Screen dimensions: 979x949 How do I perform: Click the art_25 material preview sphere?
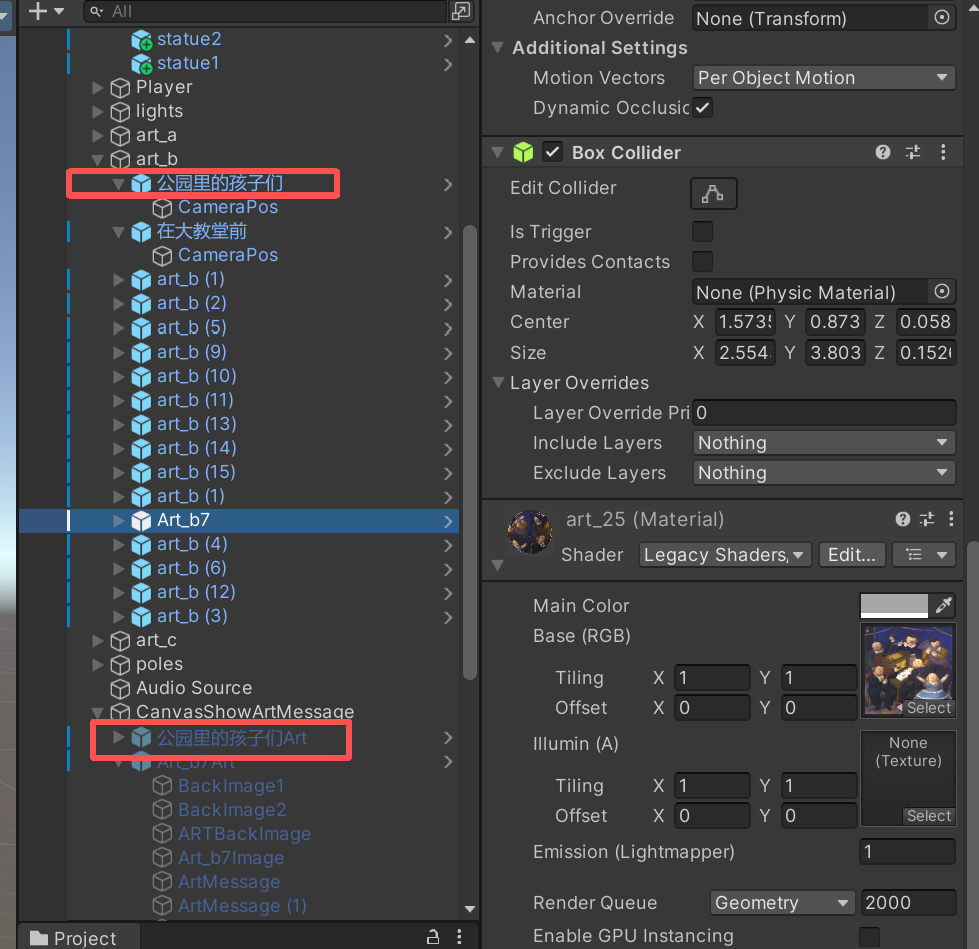point(529,532)
